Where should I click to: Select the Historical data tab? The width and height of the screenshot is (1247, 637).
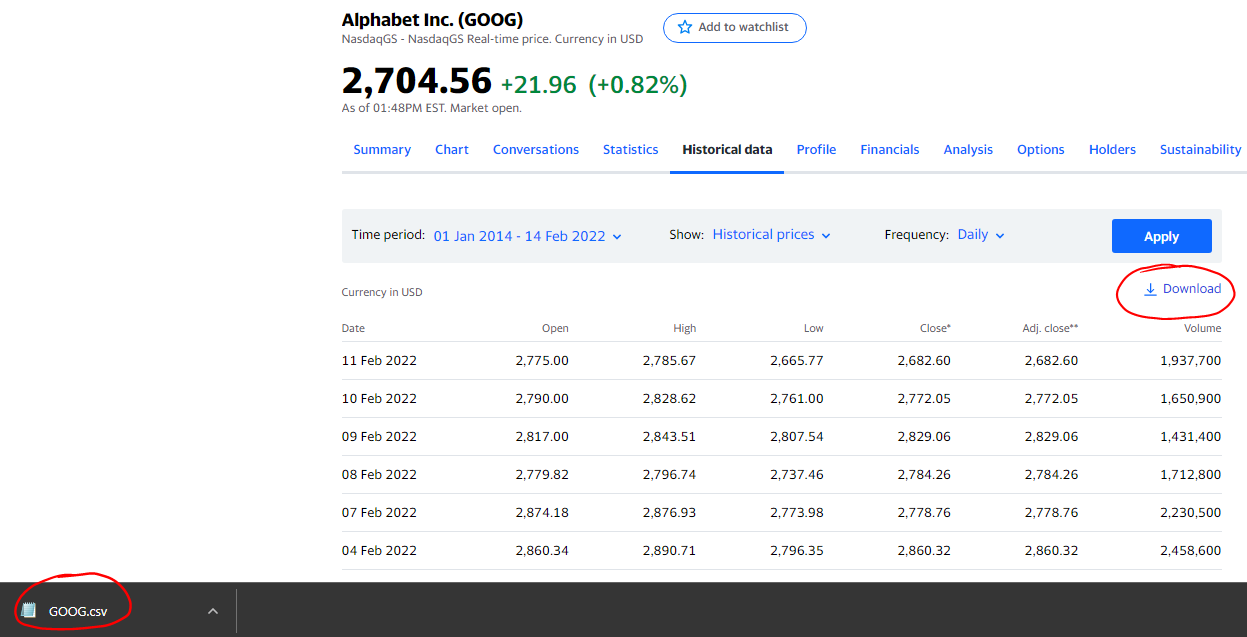[727, 150]
